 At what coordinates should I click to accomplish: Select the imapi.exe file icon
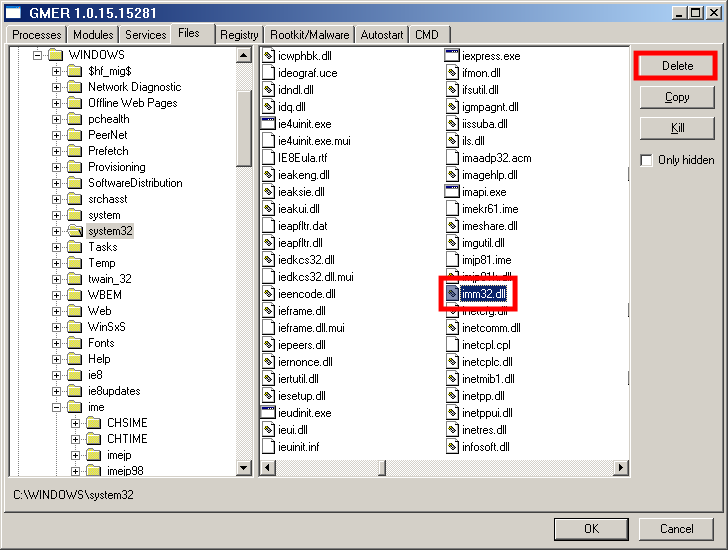point(453,192)
